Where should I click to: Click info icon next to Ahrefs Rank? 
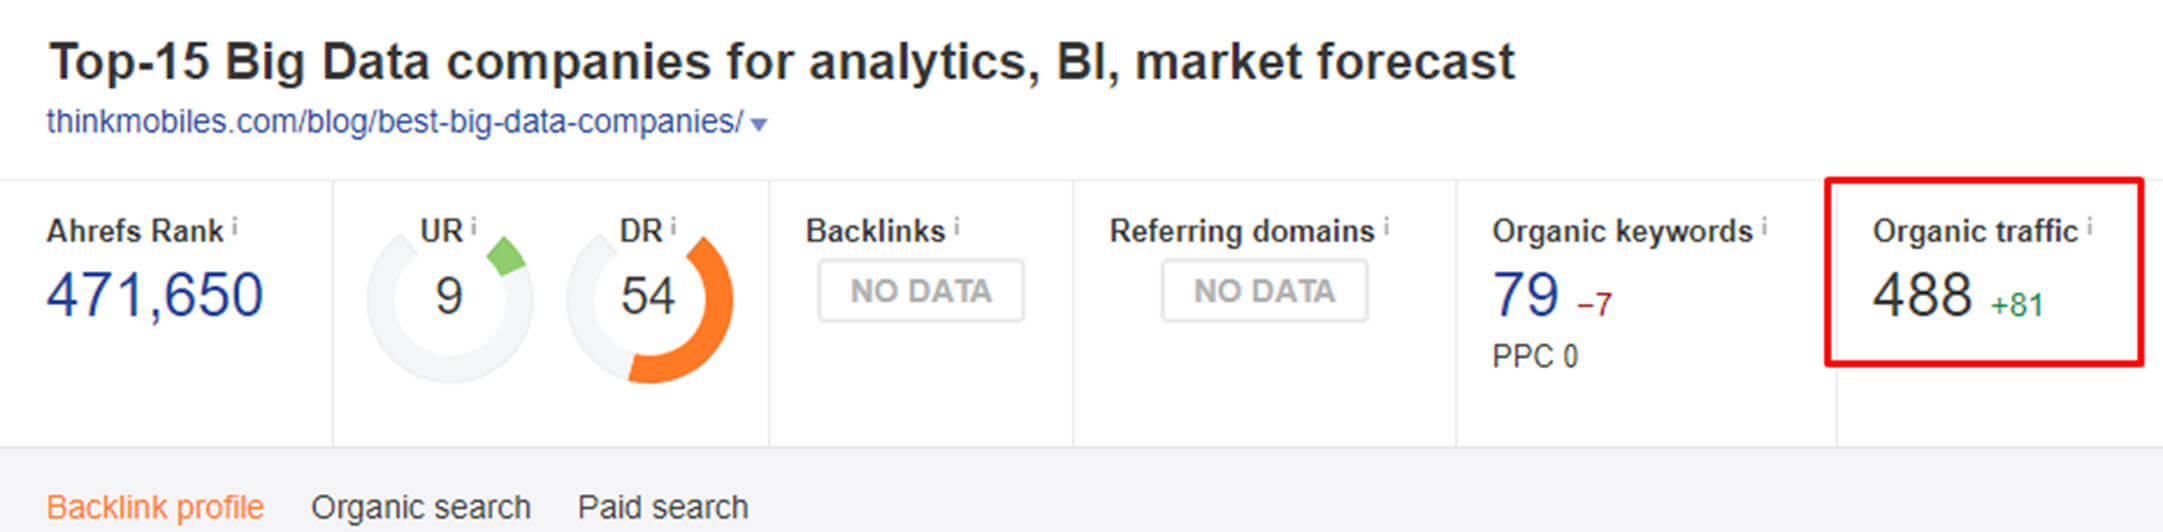point(235,227)
